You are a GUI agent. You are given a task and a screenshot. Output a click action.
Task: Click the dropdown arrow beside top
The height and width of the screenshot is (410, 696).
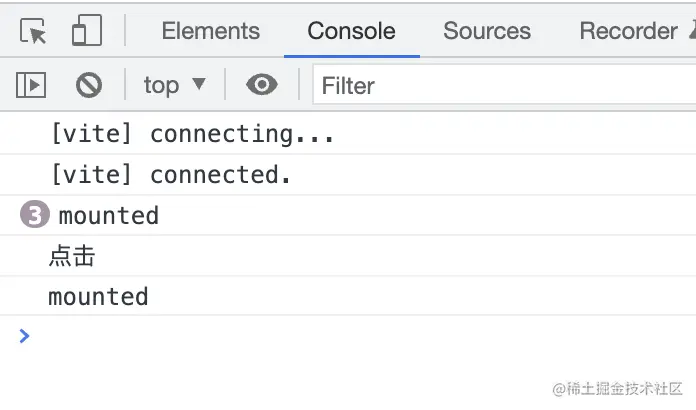tap(199, 83)
